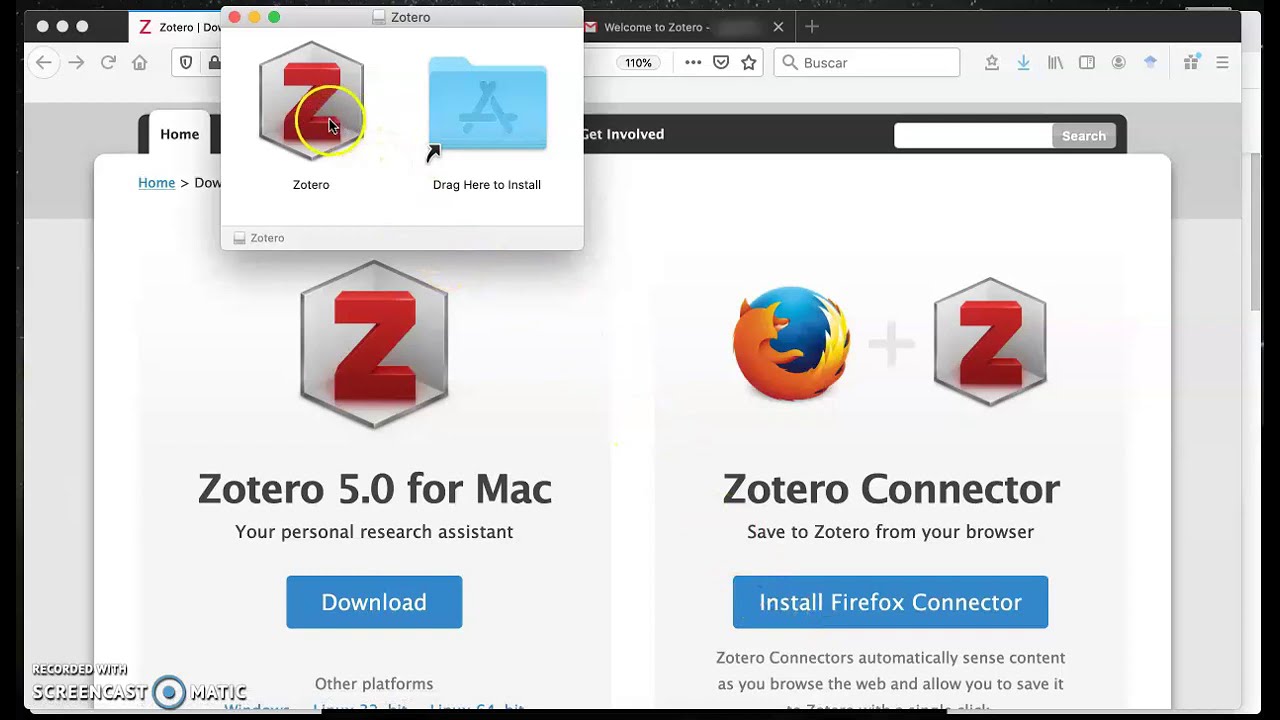
Task: Open page actions three-dot menu
Action: coord(693,63)
